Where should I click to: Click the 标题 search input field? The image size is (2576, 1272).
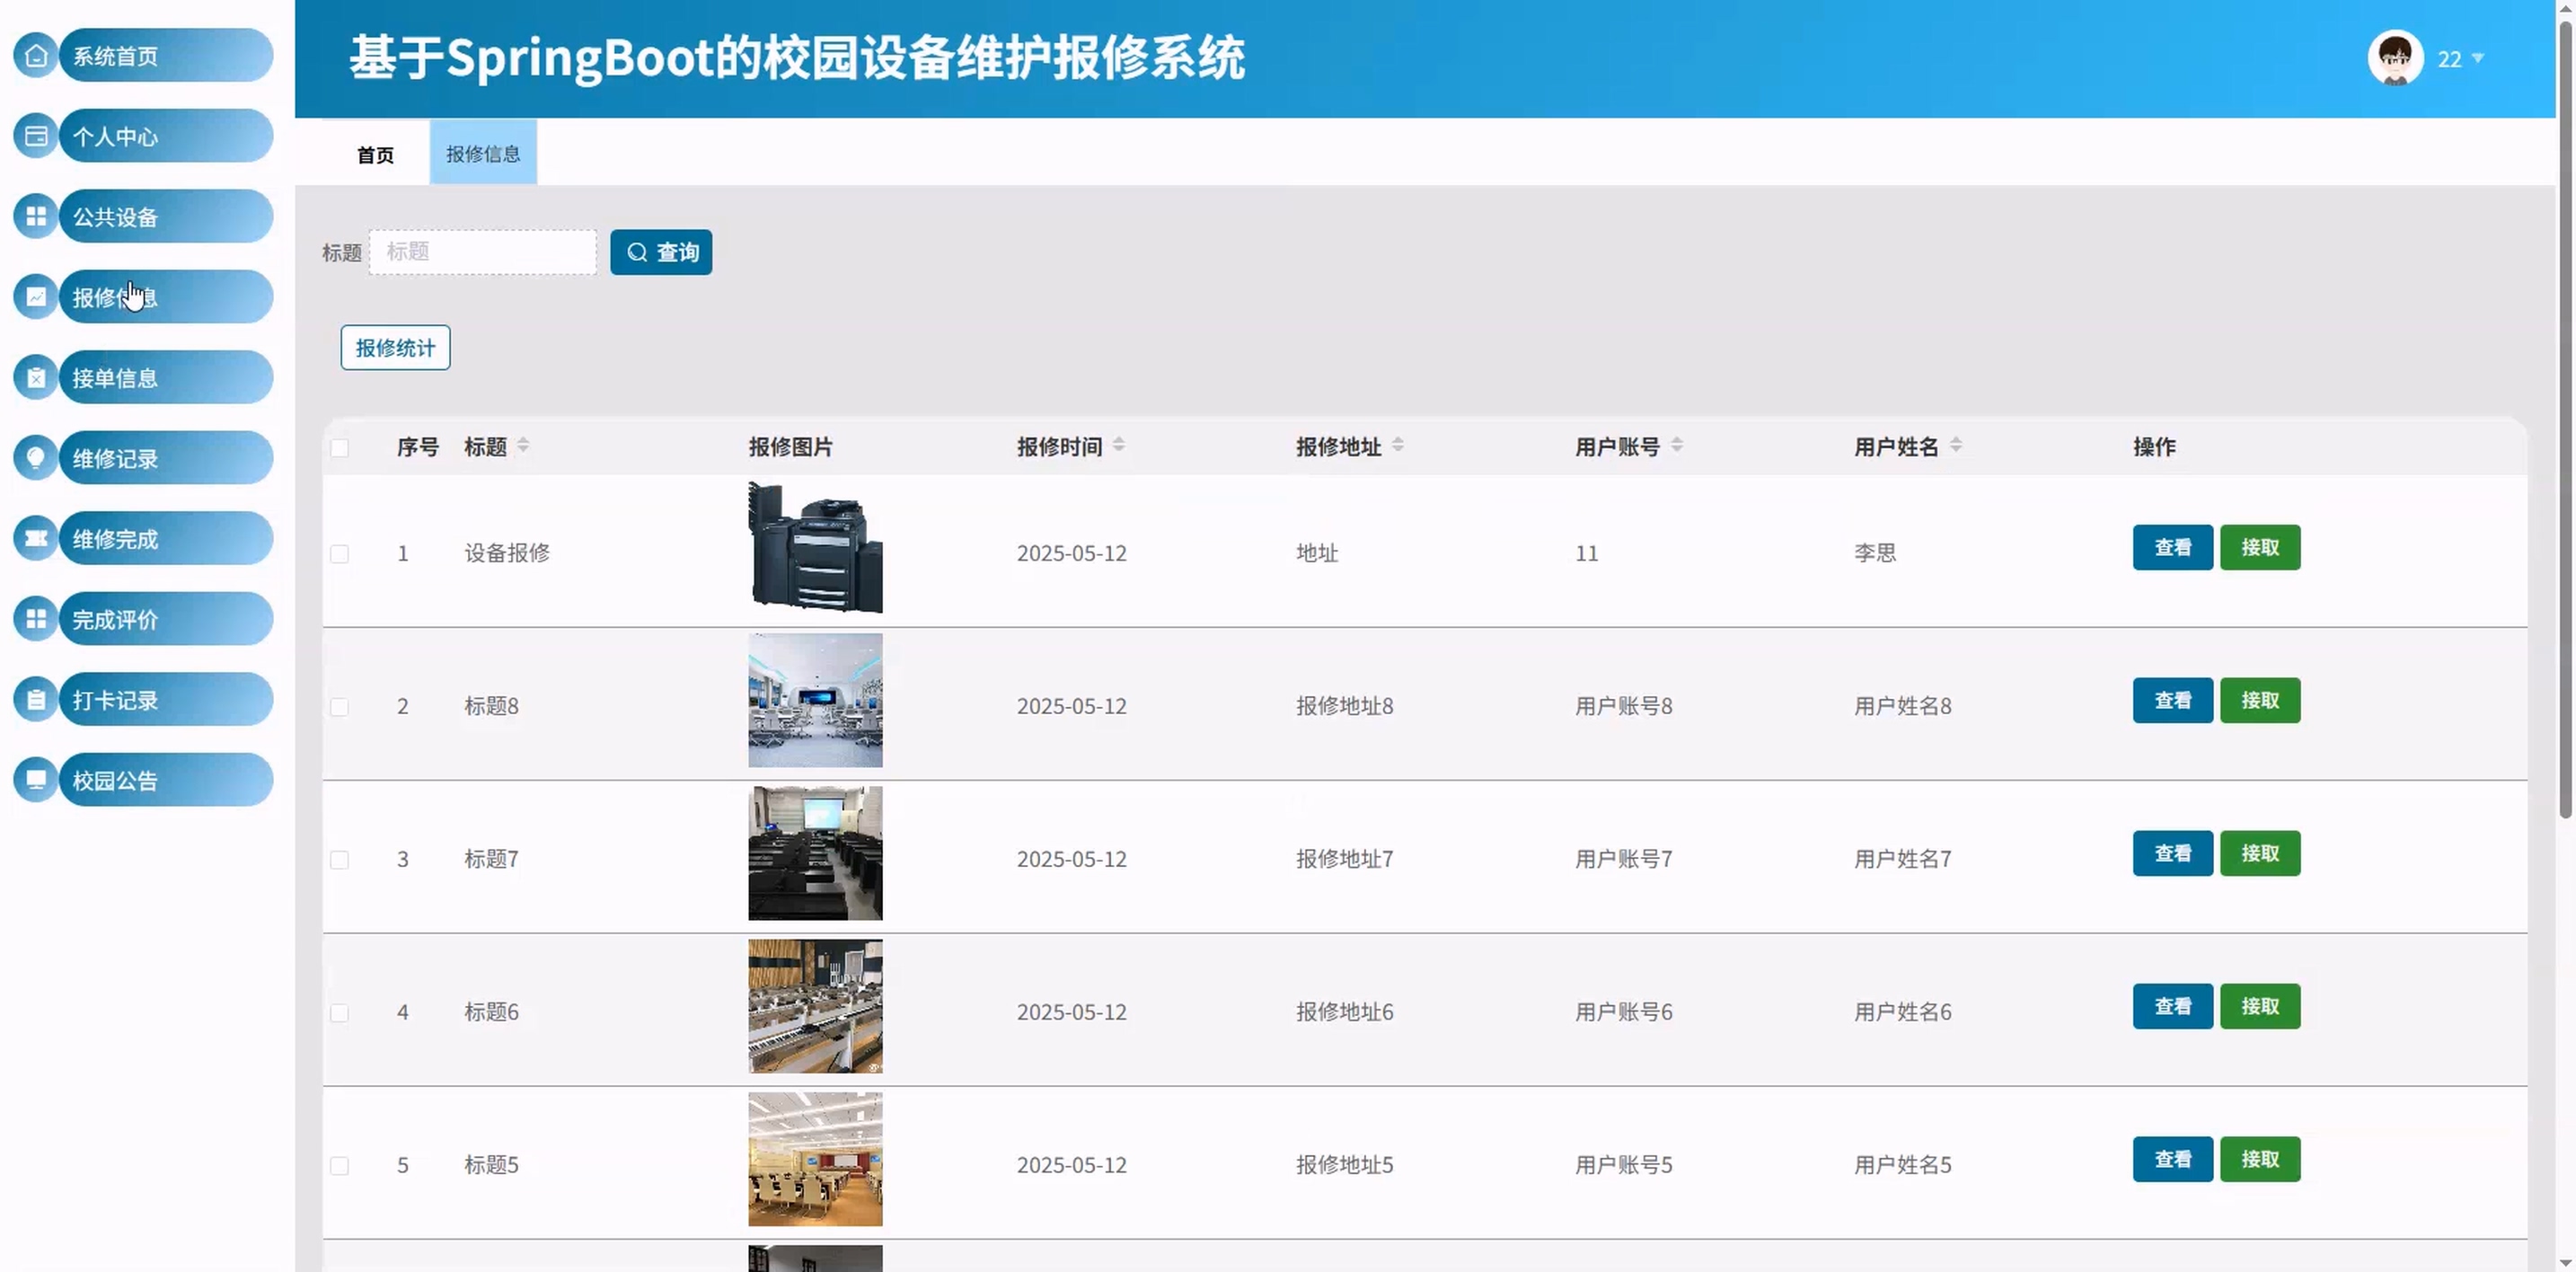coord(483,252)
